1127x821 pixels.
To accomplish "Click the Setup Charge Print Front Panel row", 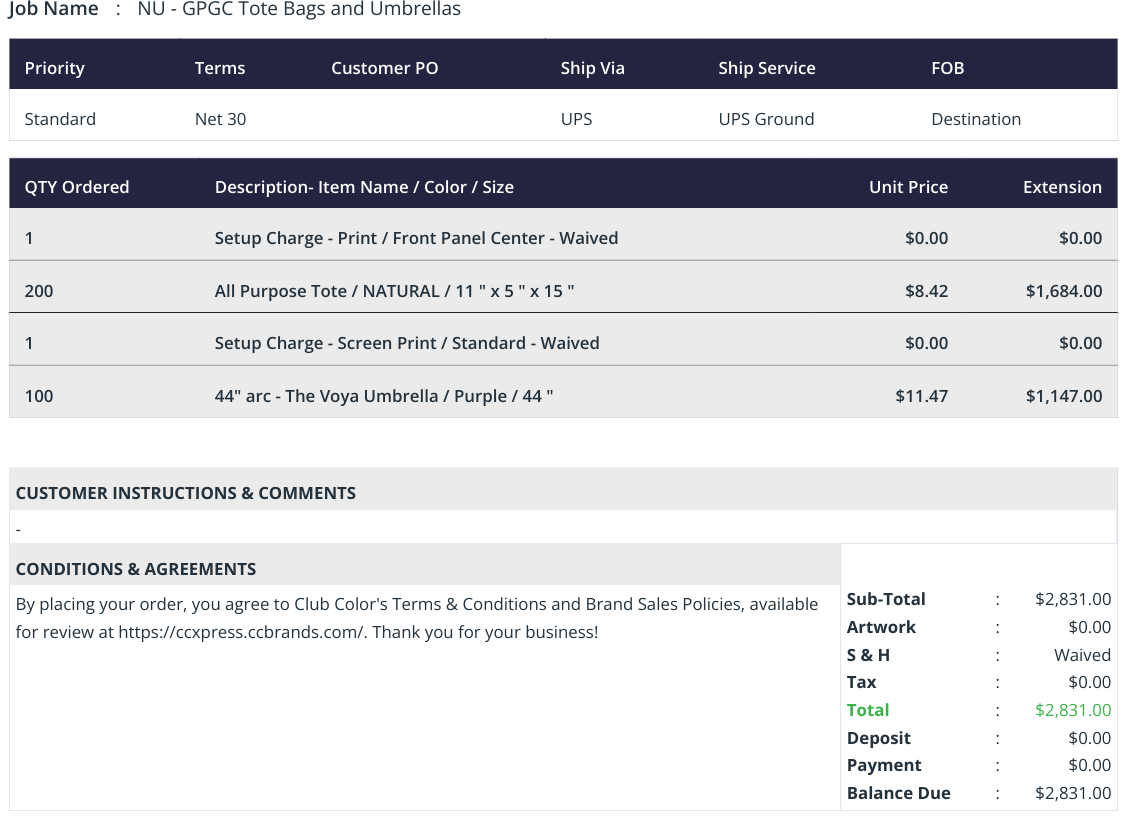I will [564, 238].
